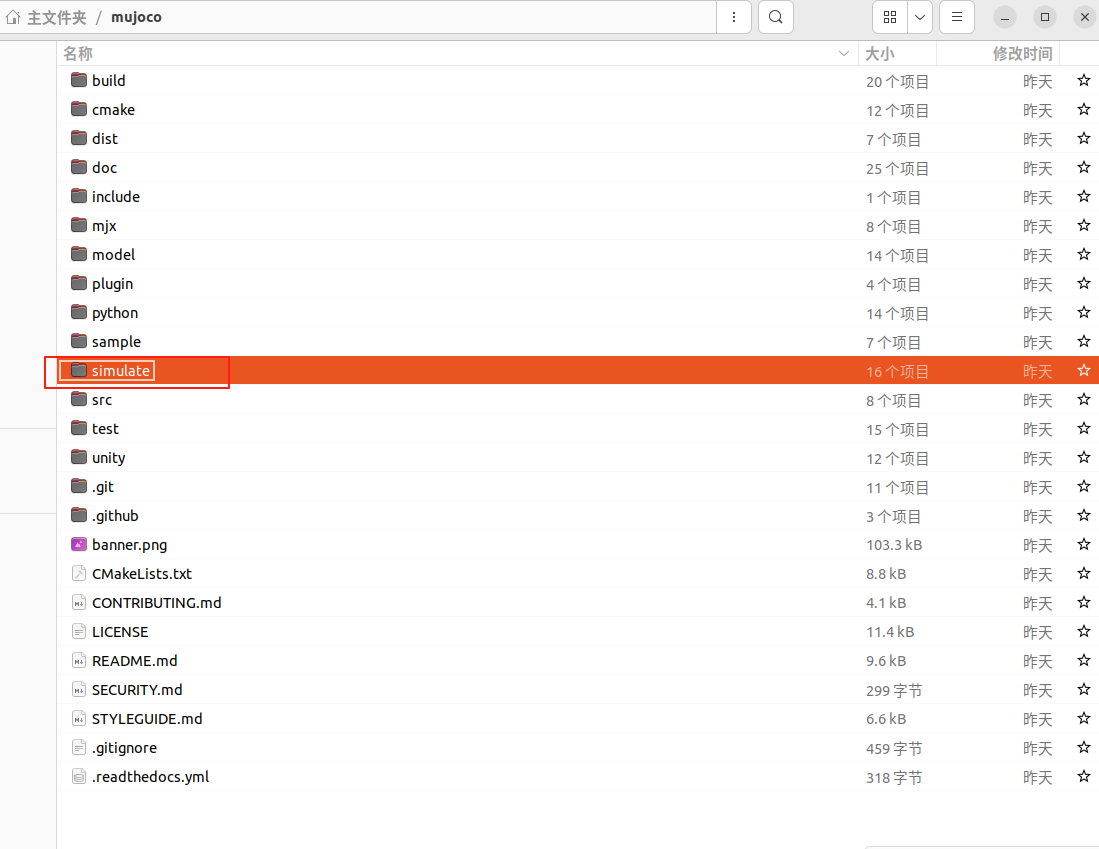
Task: Star the simulate folder
Action: click(1084, 371)
